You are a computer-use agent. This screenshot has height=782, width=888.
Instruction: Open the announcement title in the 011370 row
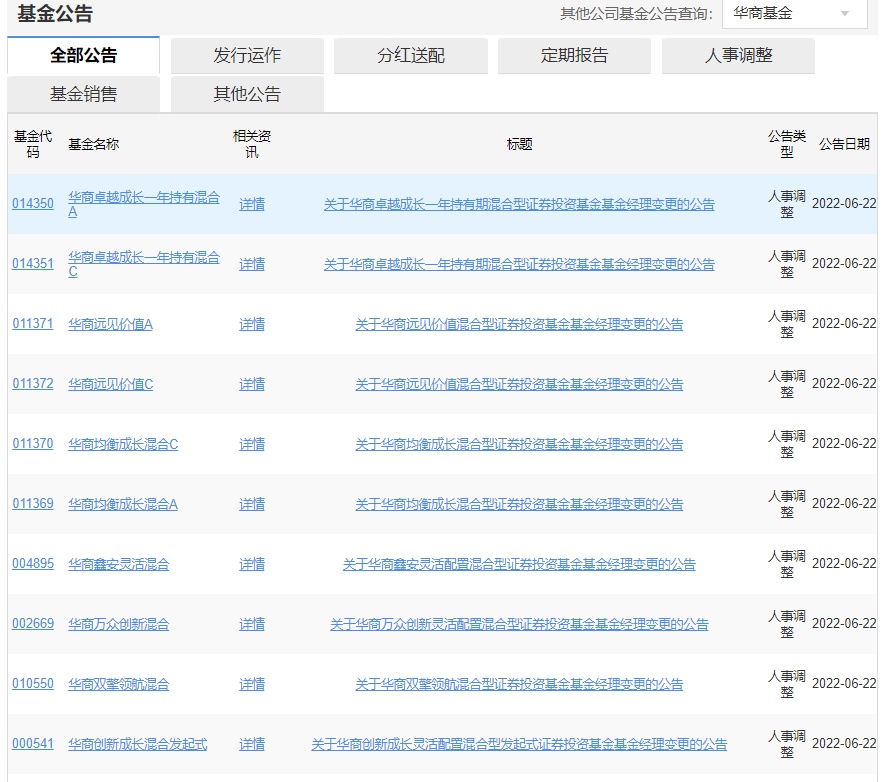click(x=519, y=445)
